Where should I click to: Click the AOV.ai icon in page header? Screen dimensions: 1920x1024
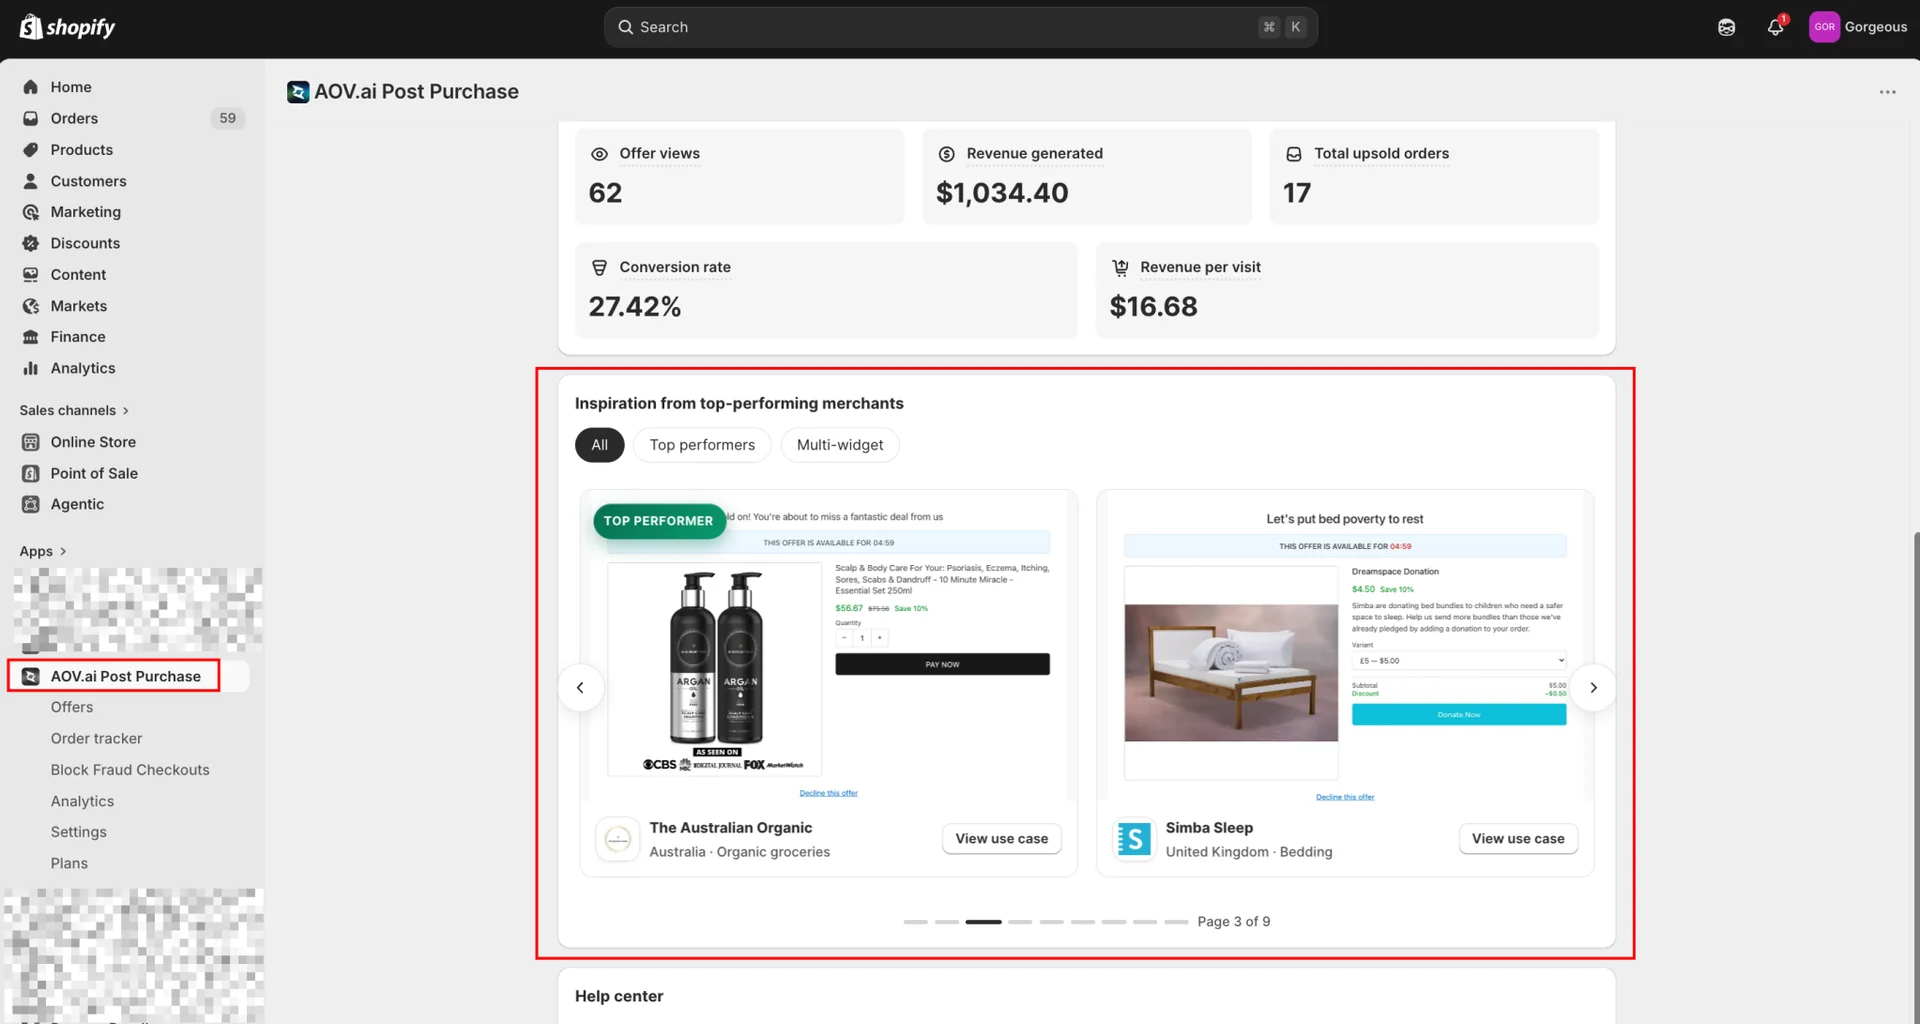coord(298,92)
